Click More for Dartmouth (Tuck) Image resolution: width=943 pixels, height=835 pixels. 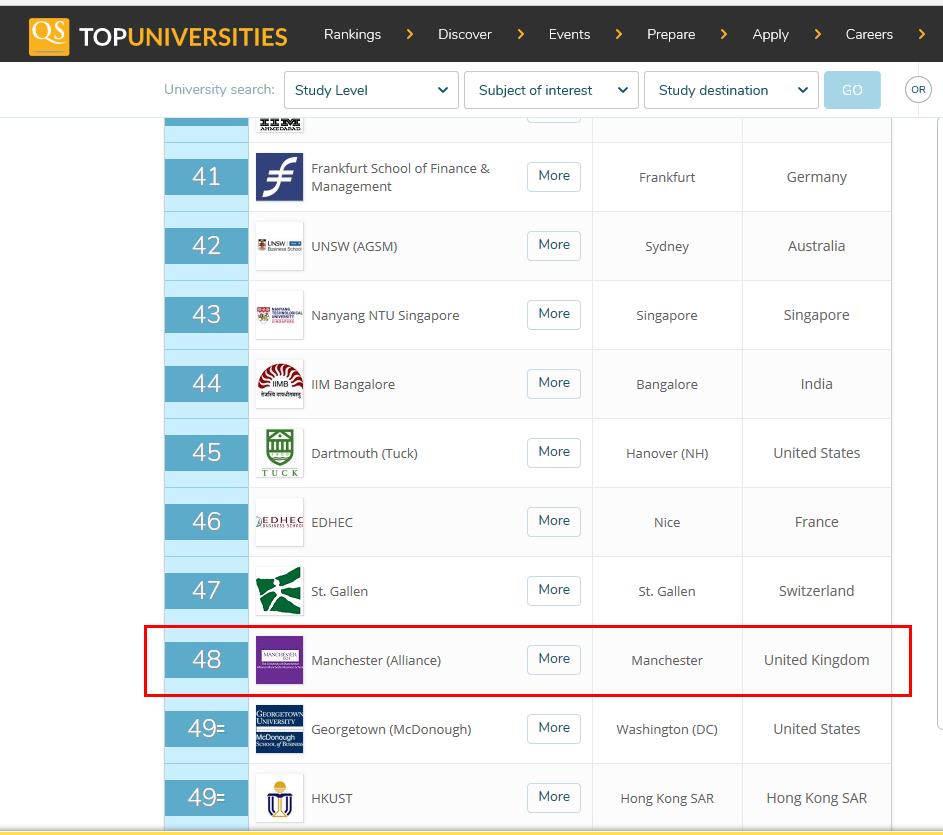click(x=554, y=452)
